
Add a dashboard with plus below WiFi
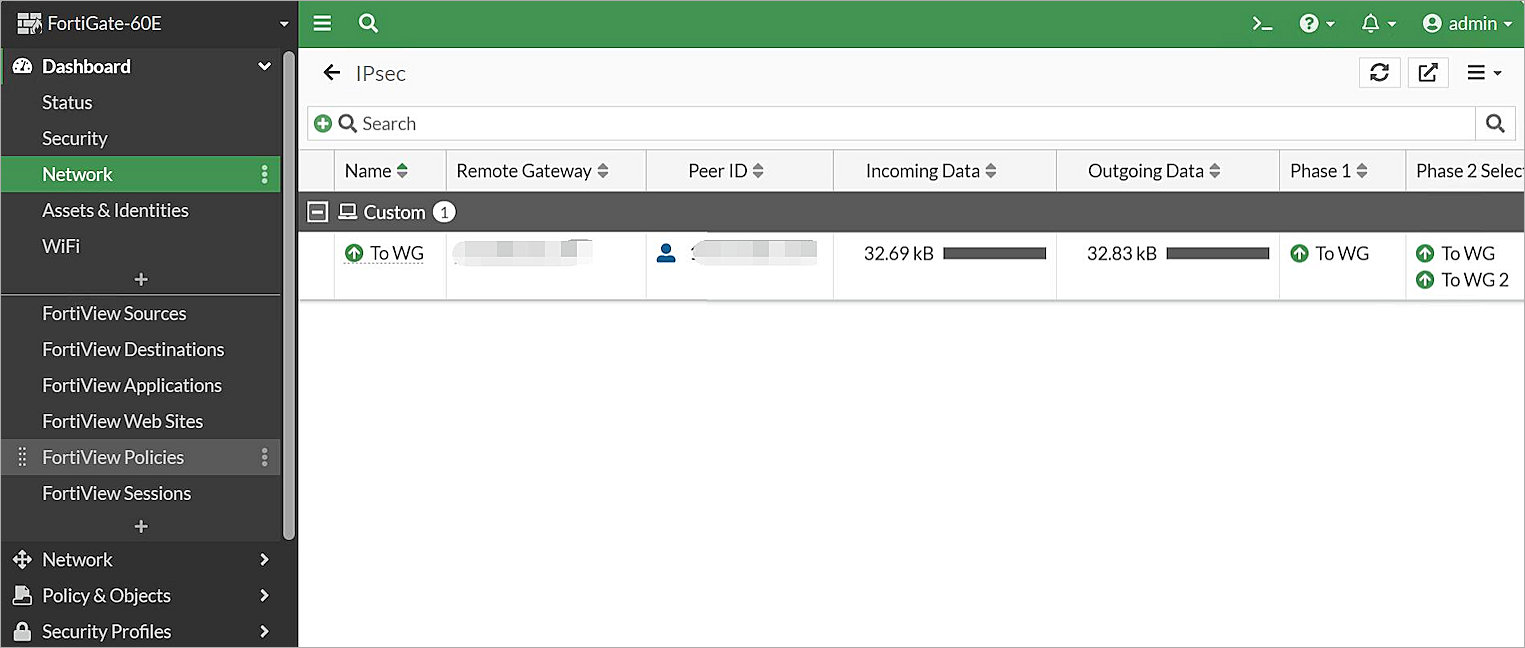(141, 279)
